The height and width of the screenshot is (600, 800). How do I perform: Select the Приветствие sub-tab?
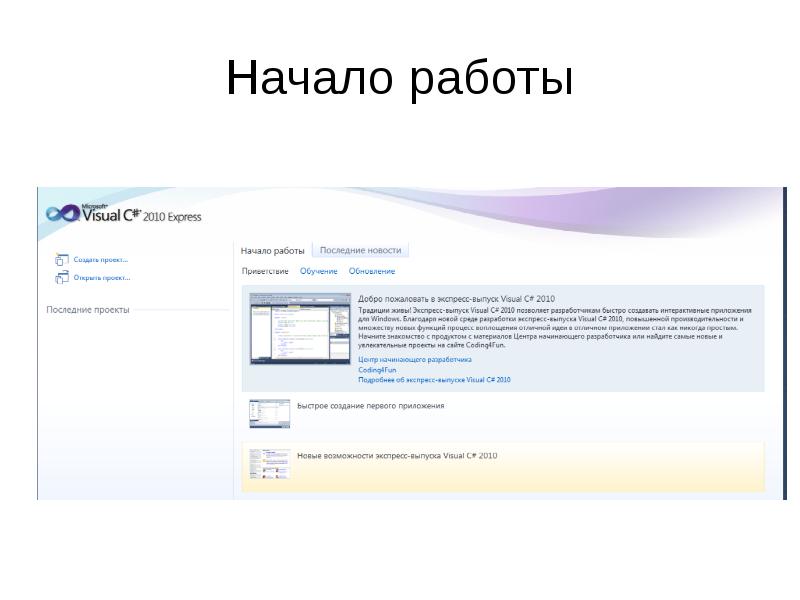pyautogui.click(x=265, y=271)
